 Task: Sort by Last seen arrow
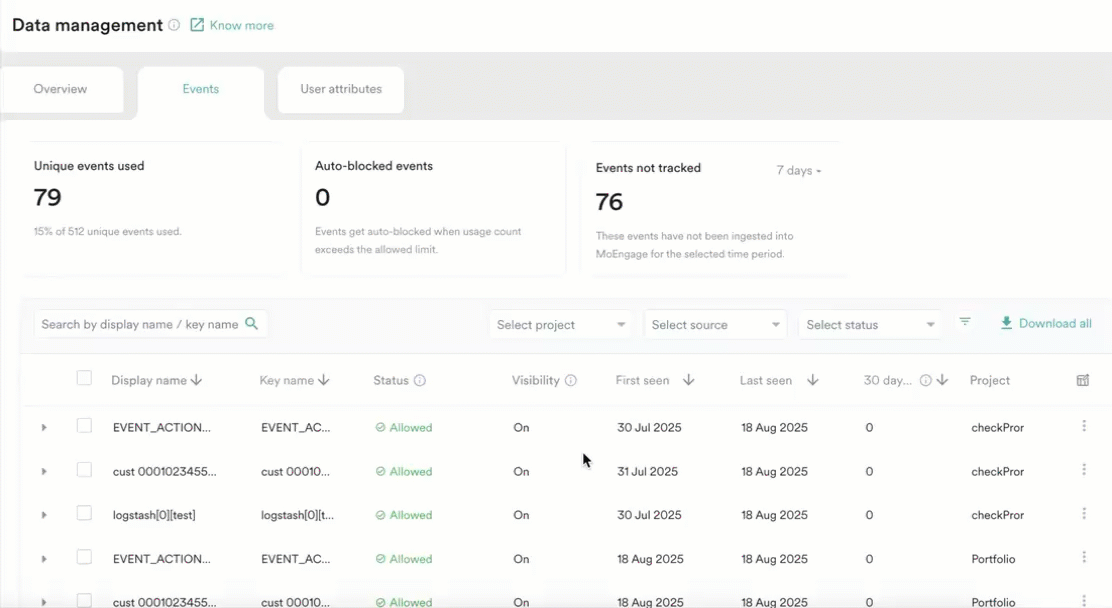click(x=813, y=380)
